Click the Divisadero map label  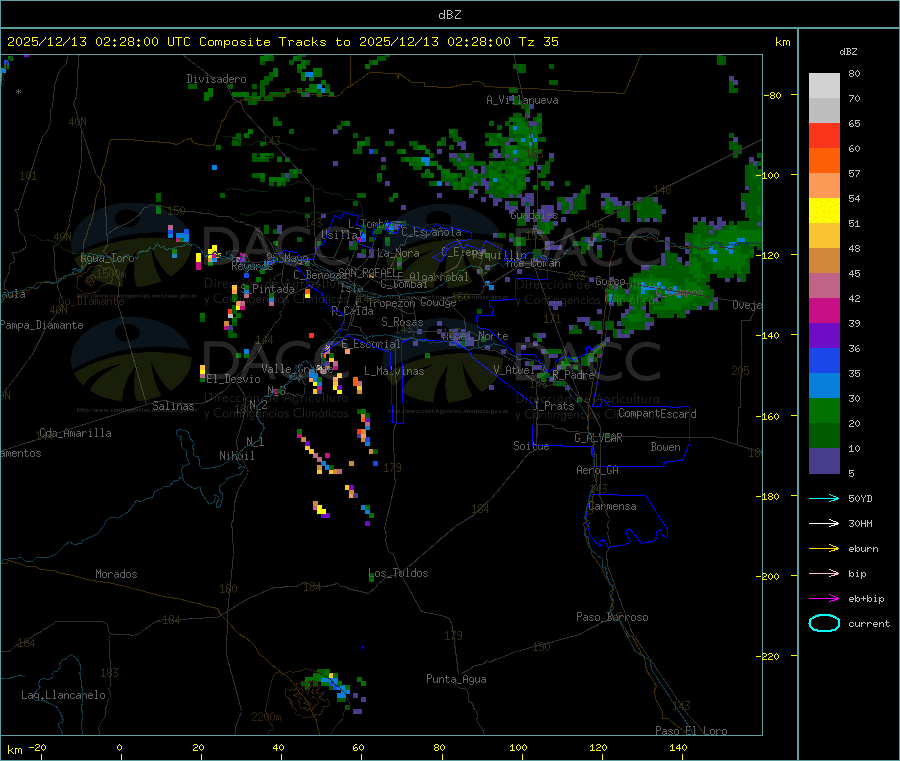[216, 79]
